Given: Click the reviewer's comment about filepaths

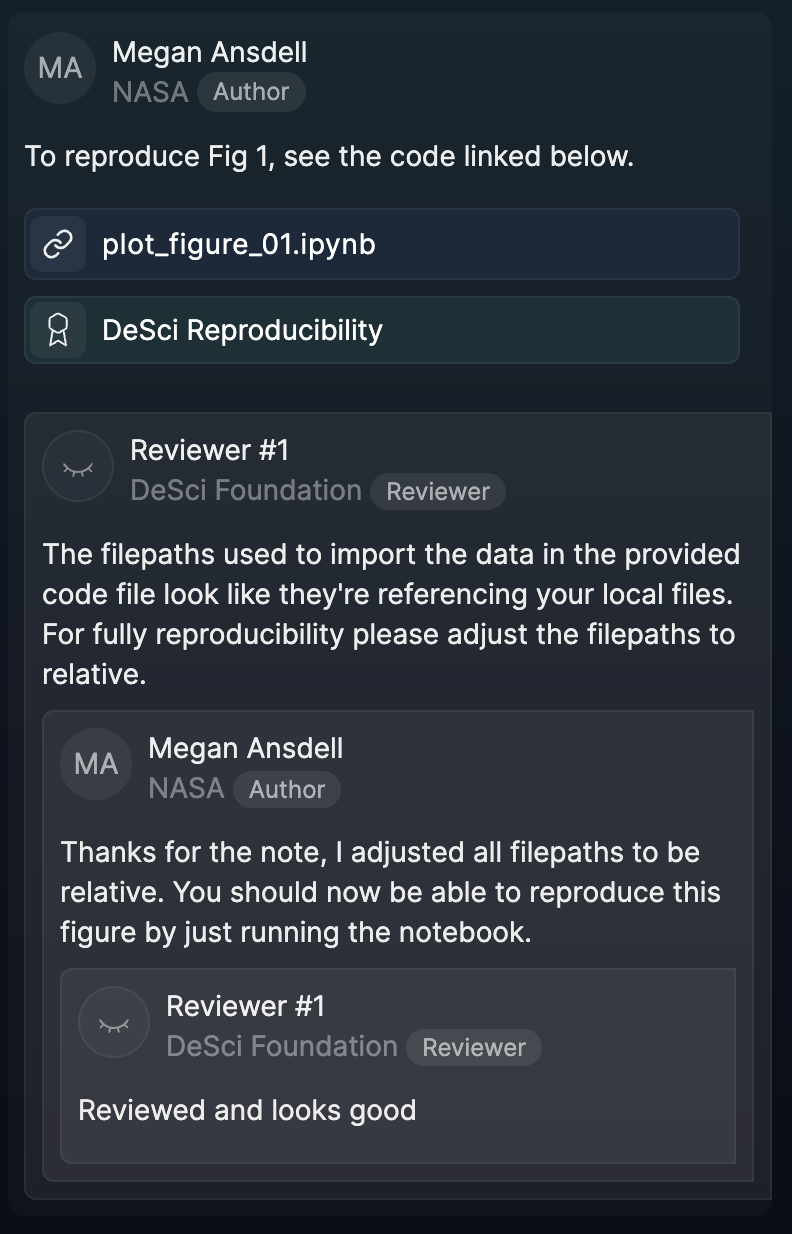Looking at the screenshot, I should click(x=390, y=614).
